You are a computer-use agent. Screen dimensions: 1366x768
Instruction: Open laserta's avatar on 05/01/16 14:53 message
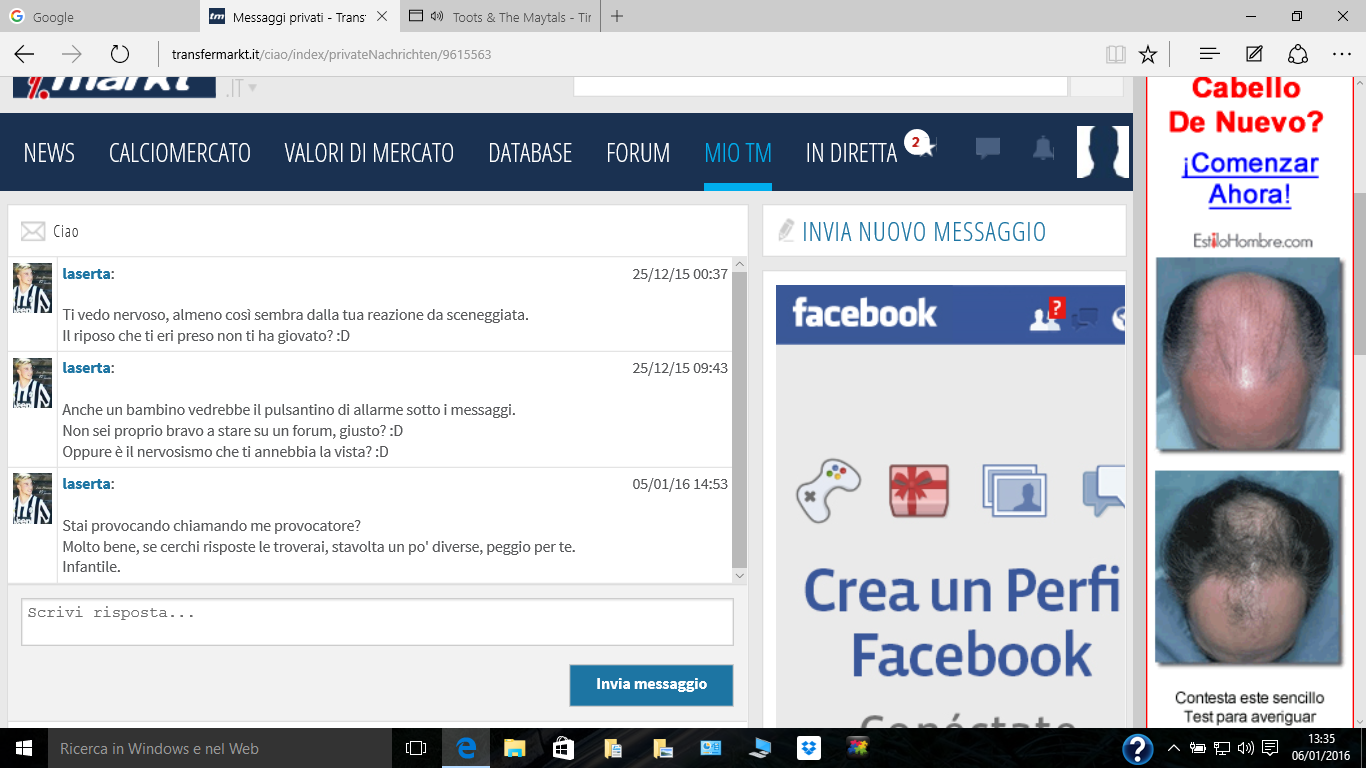pos(32,499)
